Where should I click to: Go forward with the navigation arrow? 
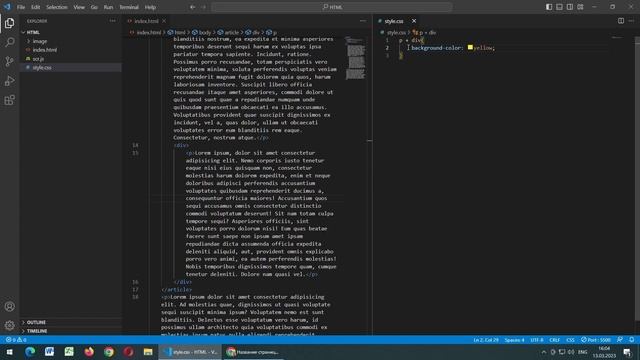click(203, 7)
